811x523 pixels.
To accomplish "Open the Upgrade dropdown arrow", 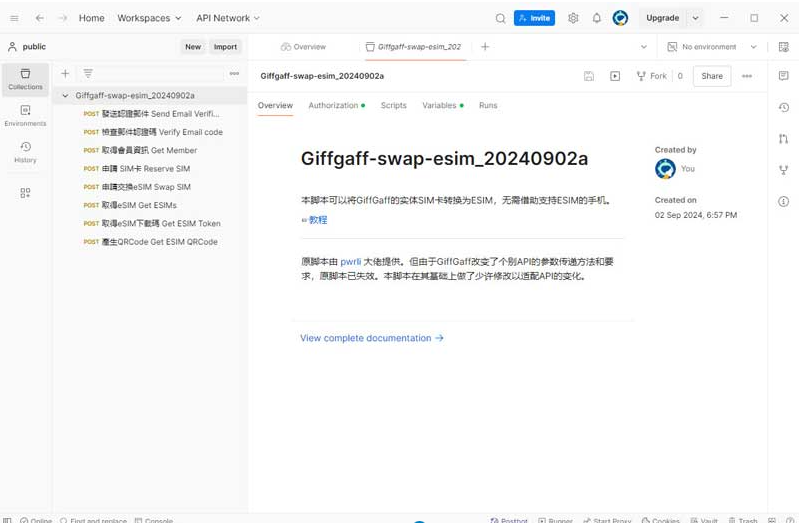I will click(x=695, y=18).
